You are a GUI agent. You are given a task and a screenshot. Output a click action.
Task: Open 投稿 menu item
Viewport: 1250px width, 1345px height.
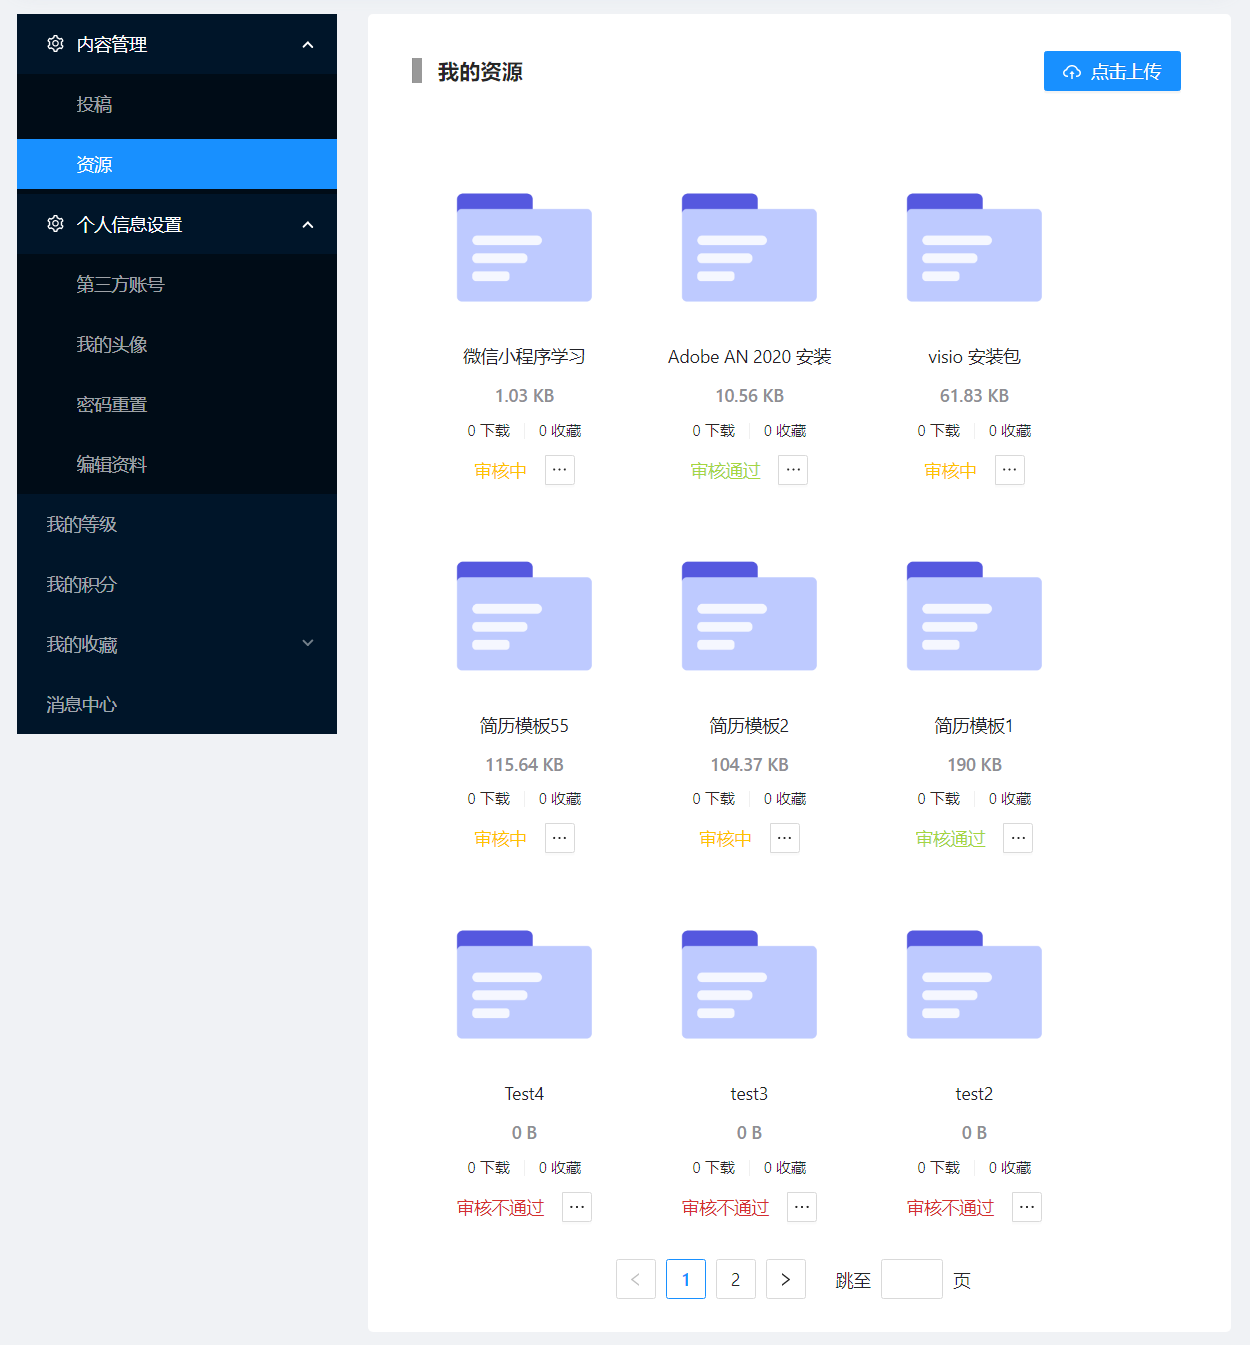click(177, 104)
